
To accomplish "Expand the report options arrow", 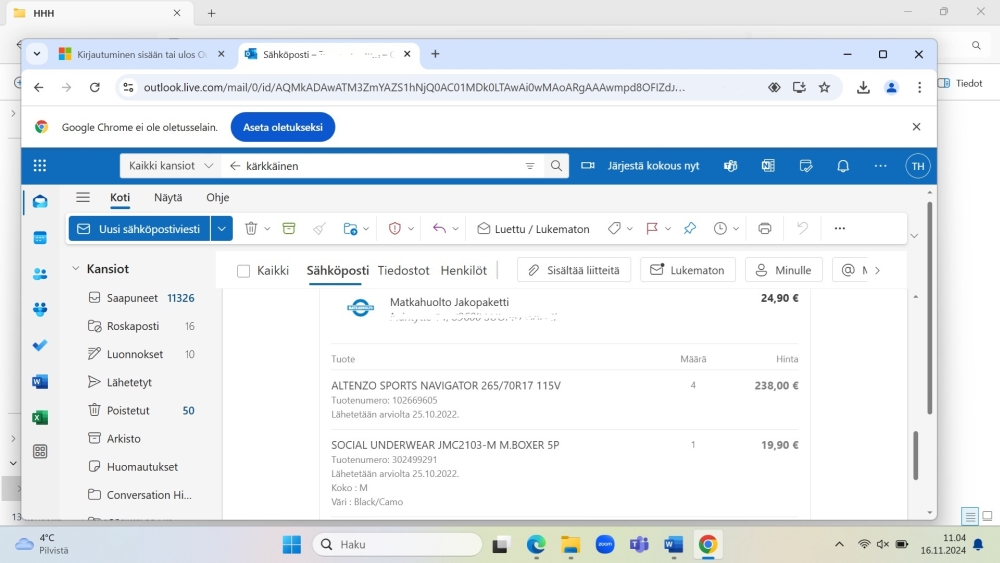I will click(x=411, y=229).
